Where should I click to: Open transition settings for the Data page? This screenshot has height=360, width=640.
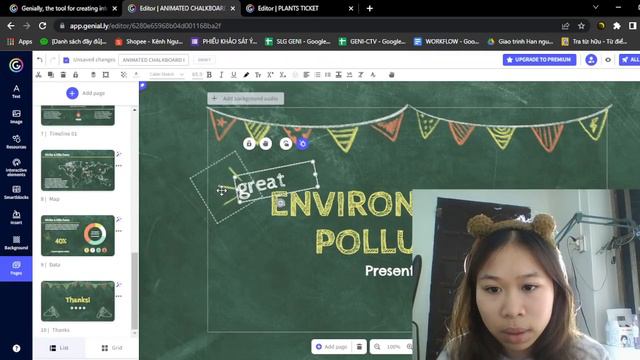[x=119, y=220]
